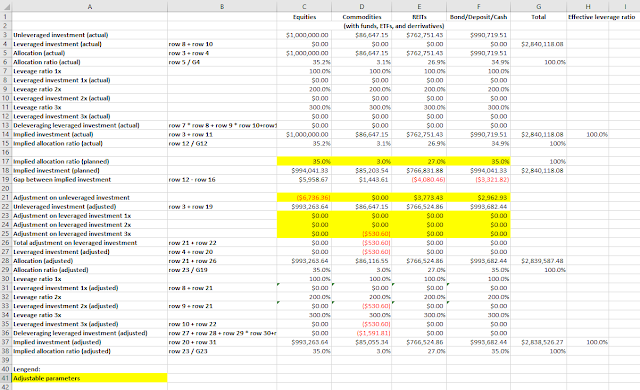Select column F header

(478, 7)
